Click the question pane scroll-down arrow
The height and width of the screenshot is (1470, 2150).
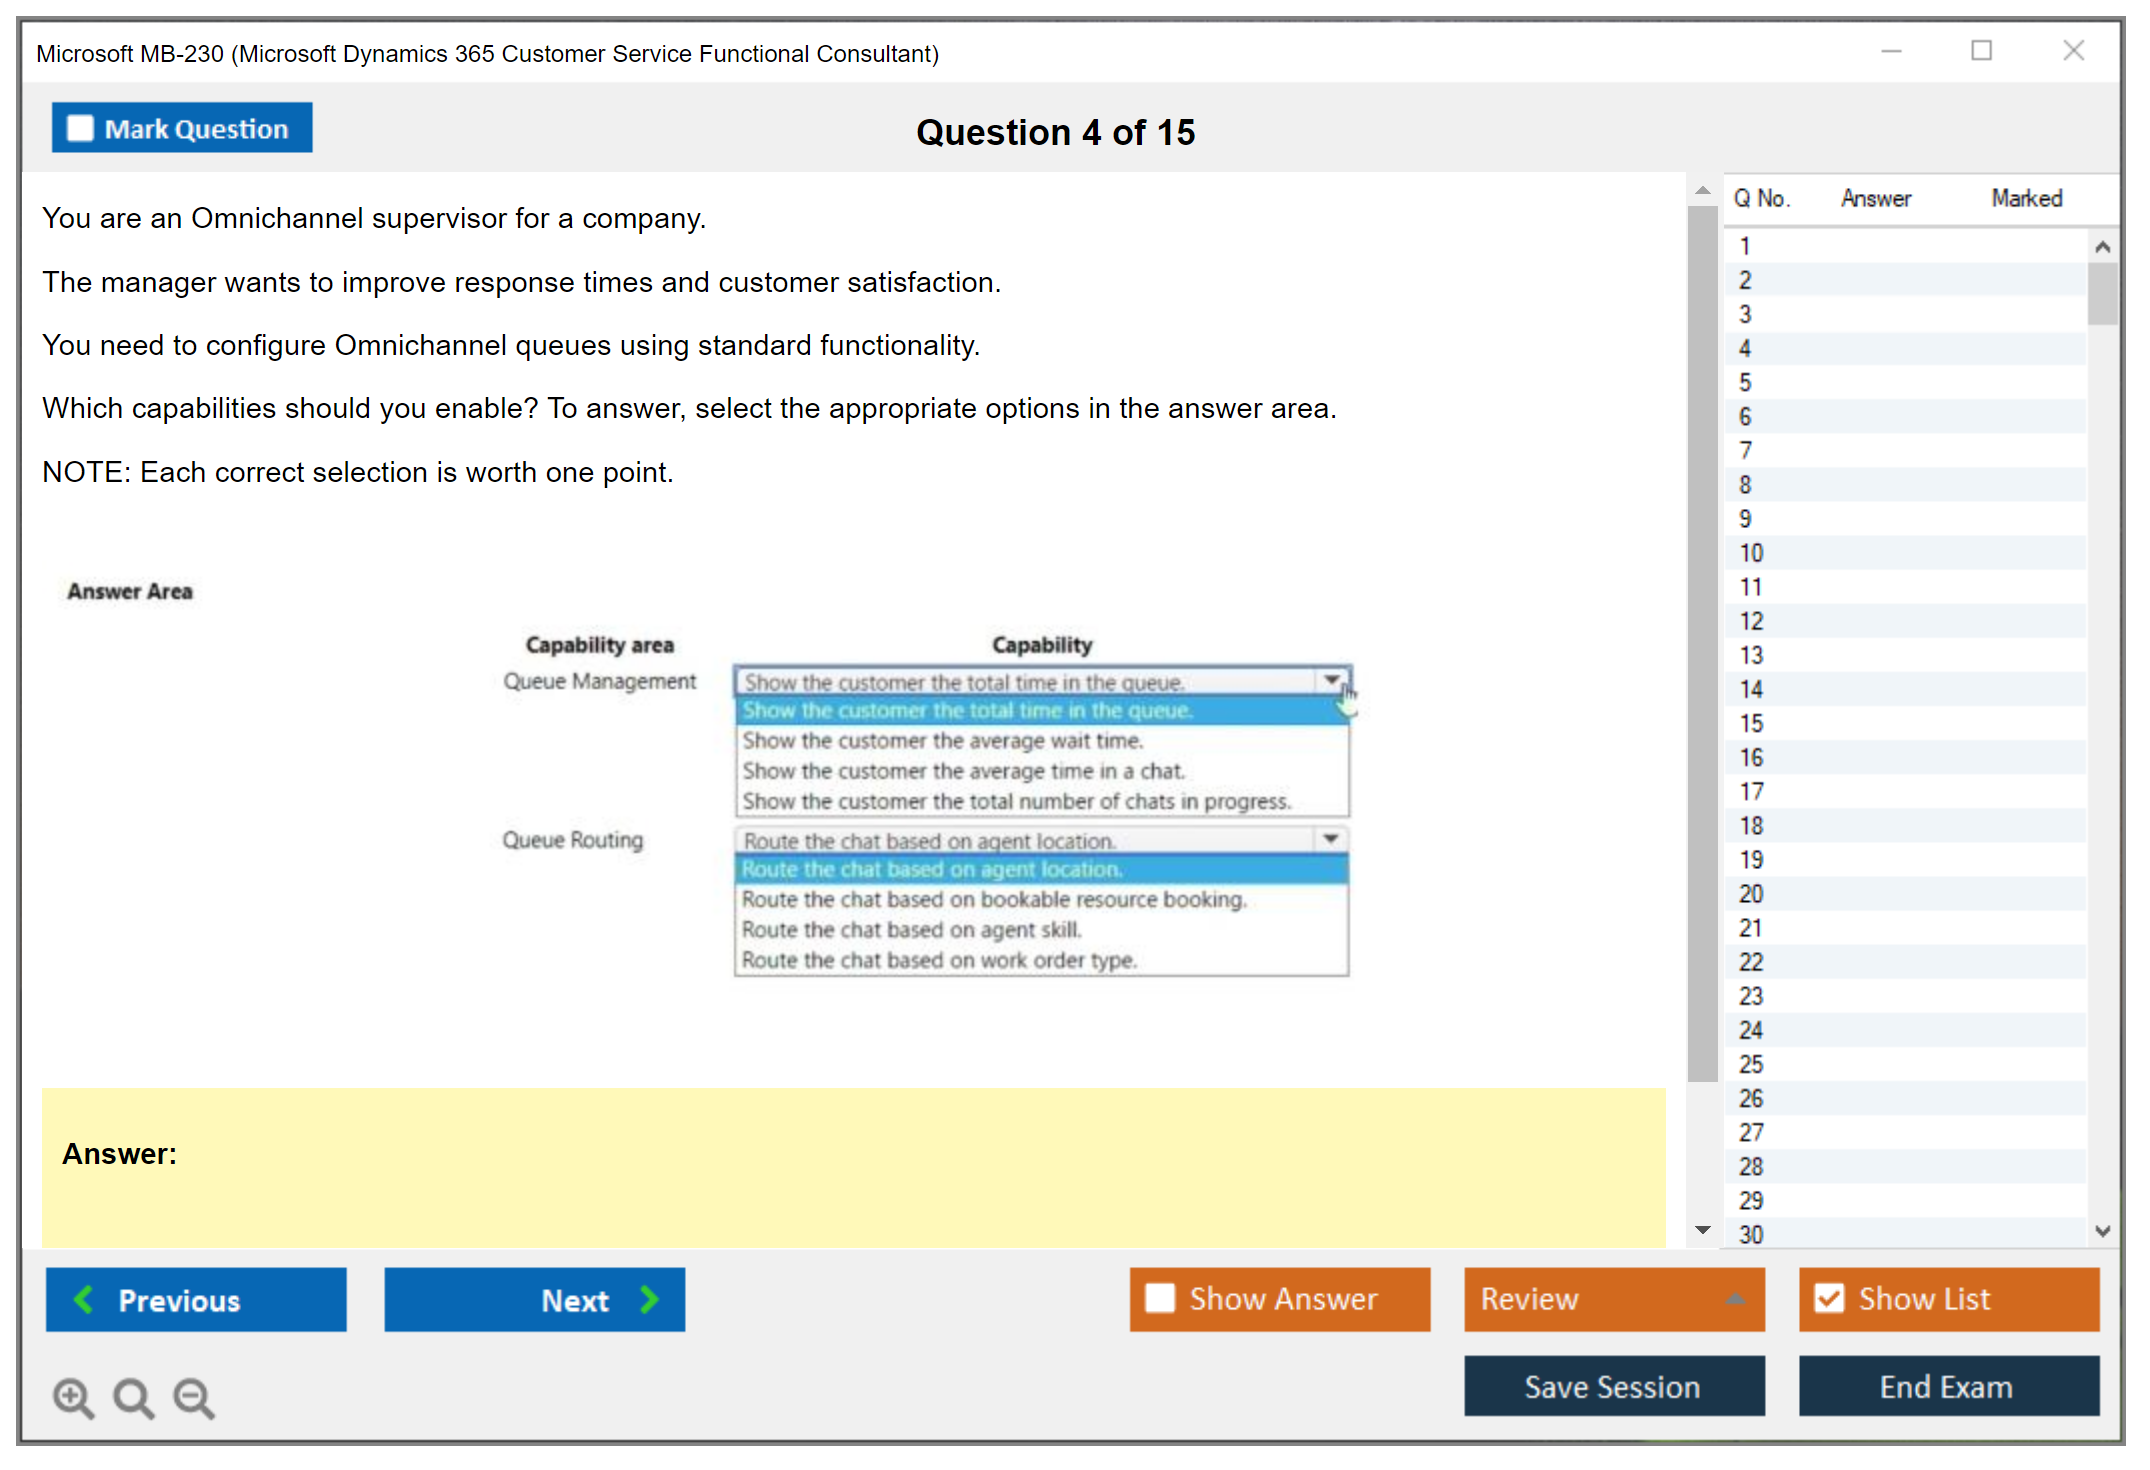[x=1703, y=1230]
